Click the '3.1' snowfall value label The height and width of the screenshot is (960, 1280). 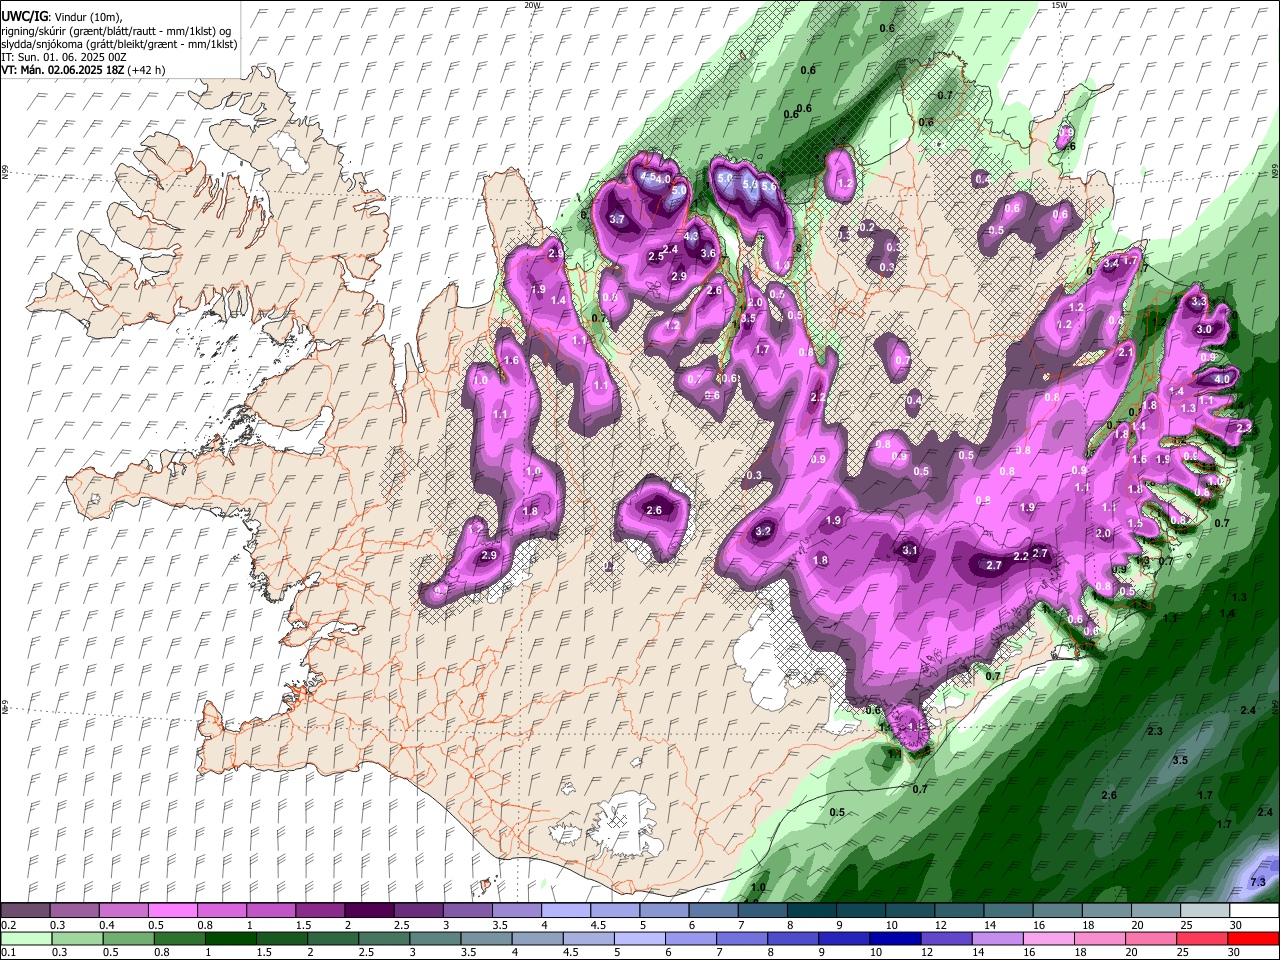click(910, 550)
